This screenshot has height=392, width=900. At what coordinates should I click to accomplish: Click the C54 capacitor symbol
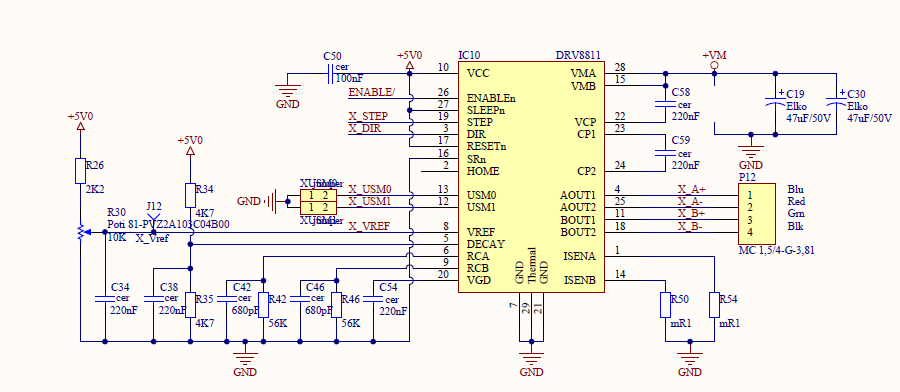click(373, 298)
